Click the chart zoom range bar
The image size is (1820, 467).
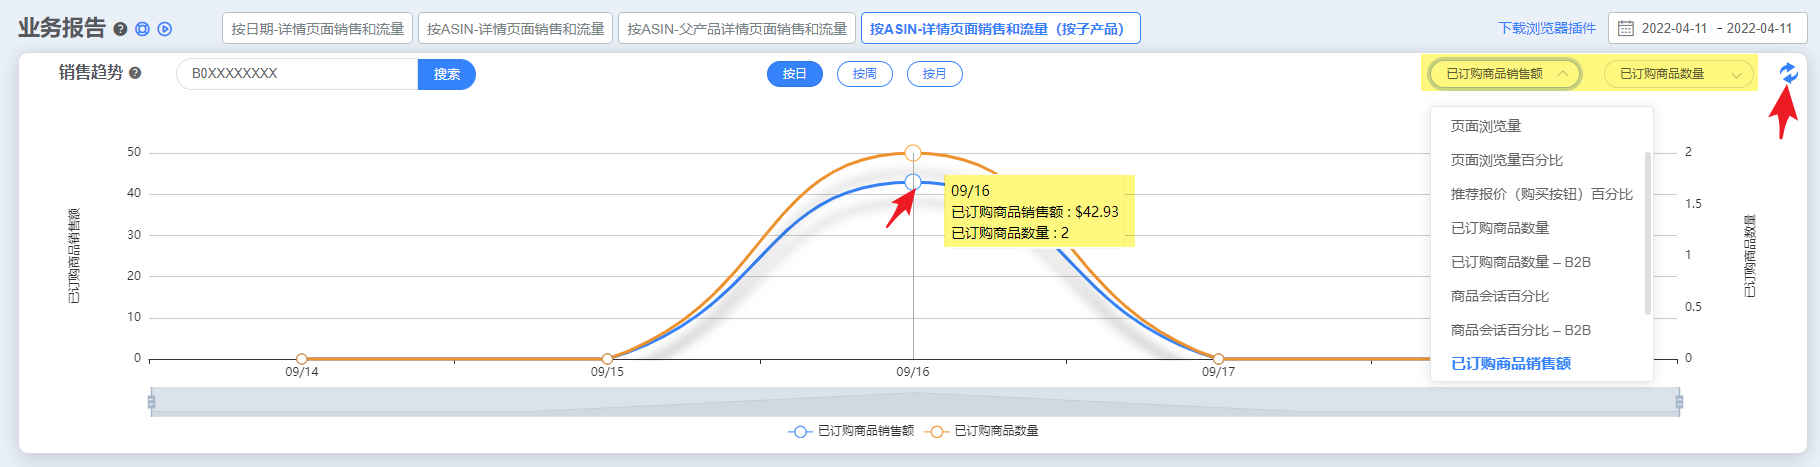pos(915,402)
